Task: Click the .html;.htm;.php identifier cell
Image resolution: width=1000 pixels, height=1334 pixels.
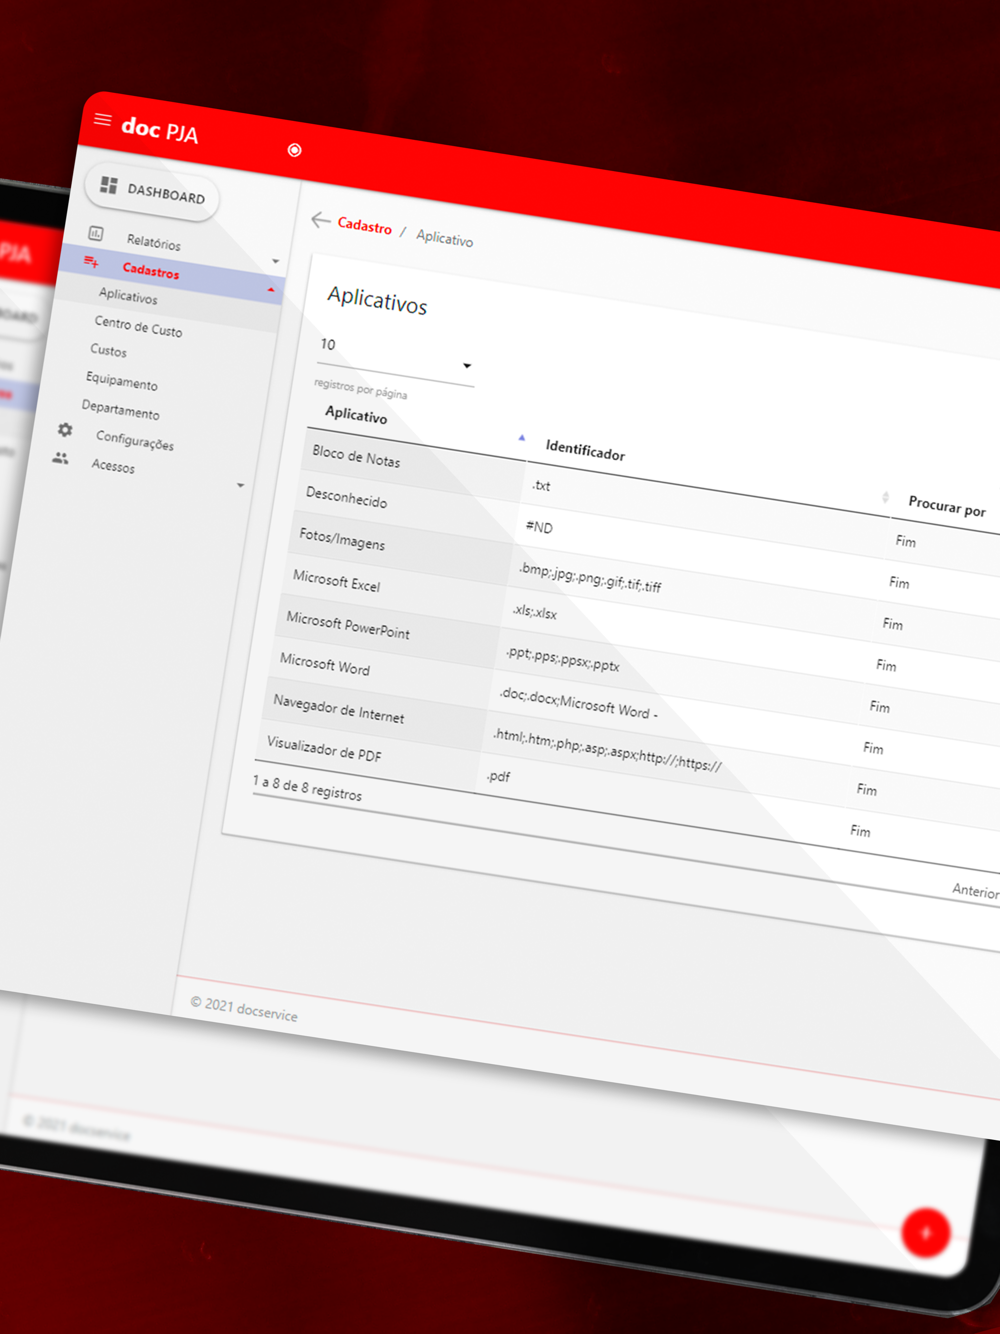Action: [607, 749]
